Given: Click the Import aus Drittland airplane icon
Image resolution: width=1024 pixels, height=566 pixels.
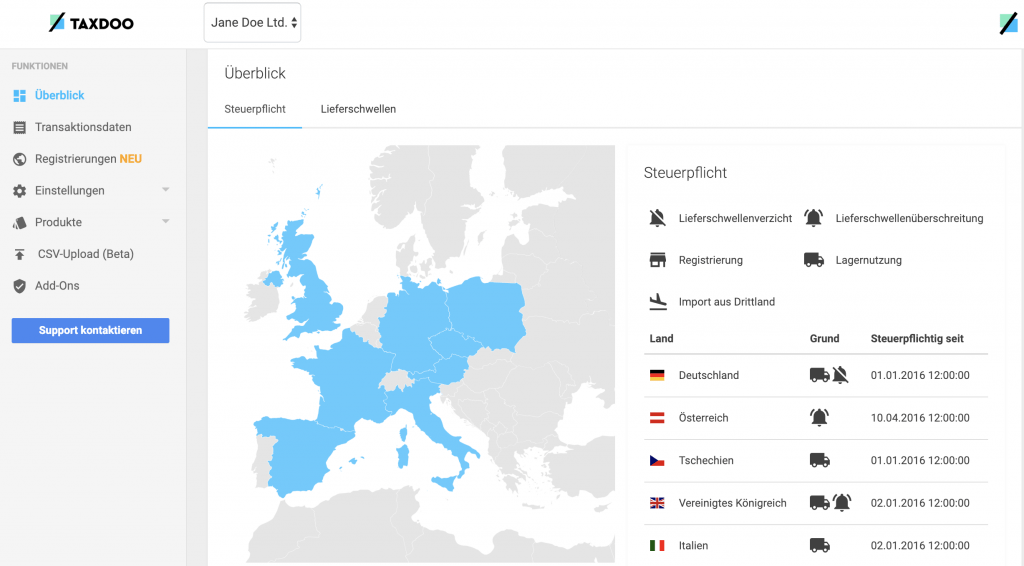Looking at the screenshot, I should pyautogui.click(x=658, y=302).
